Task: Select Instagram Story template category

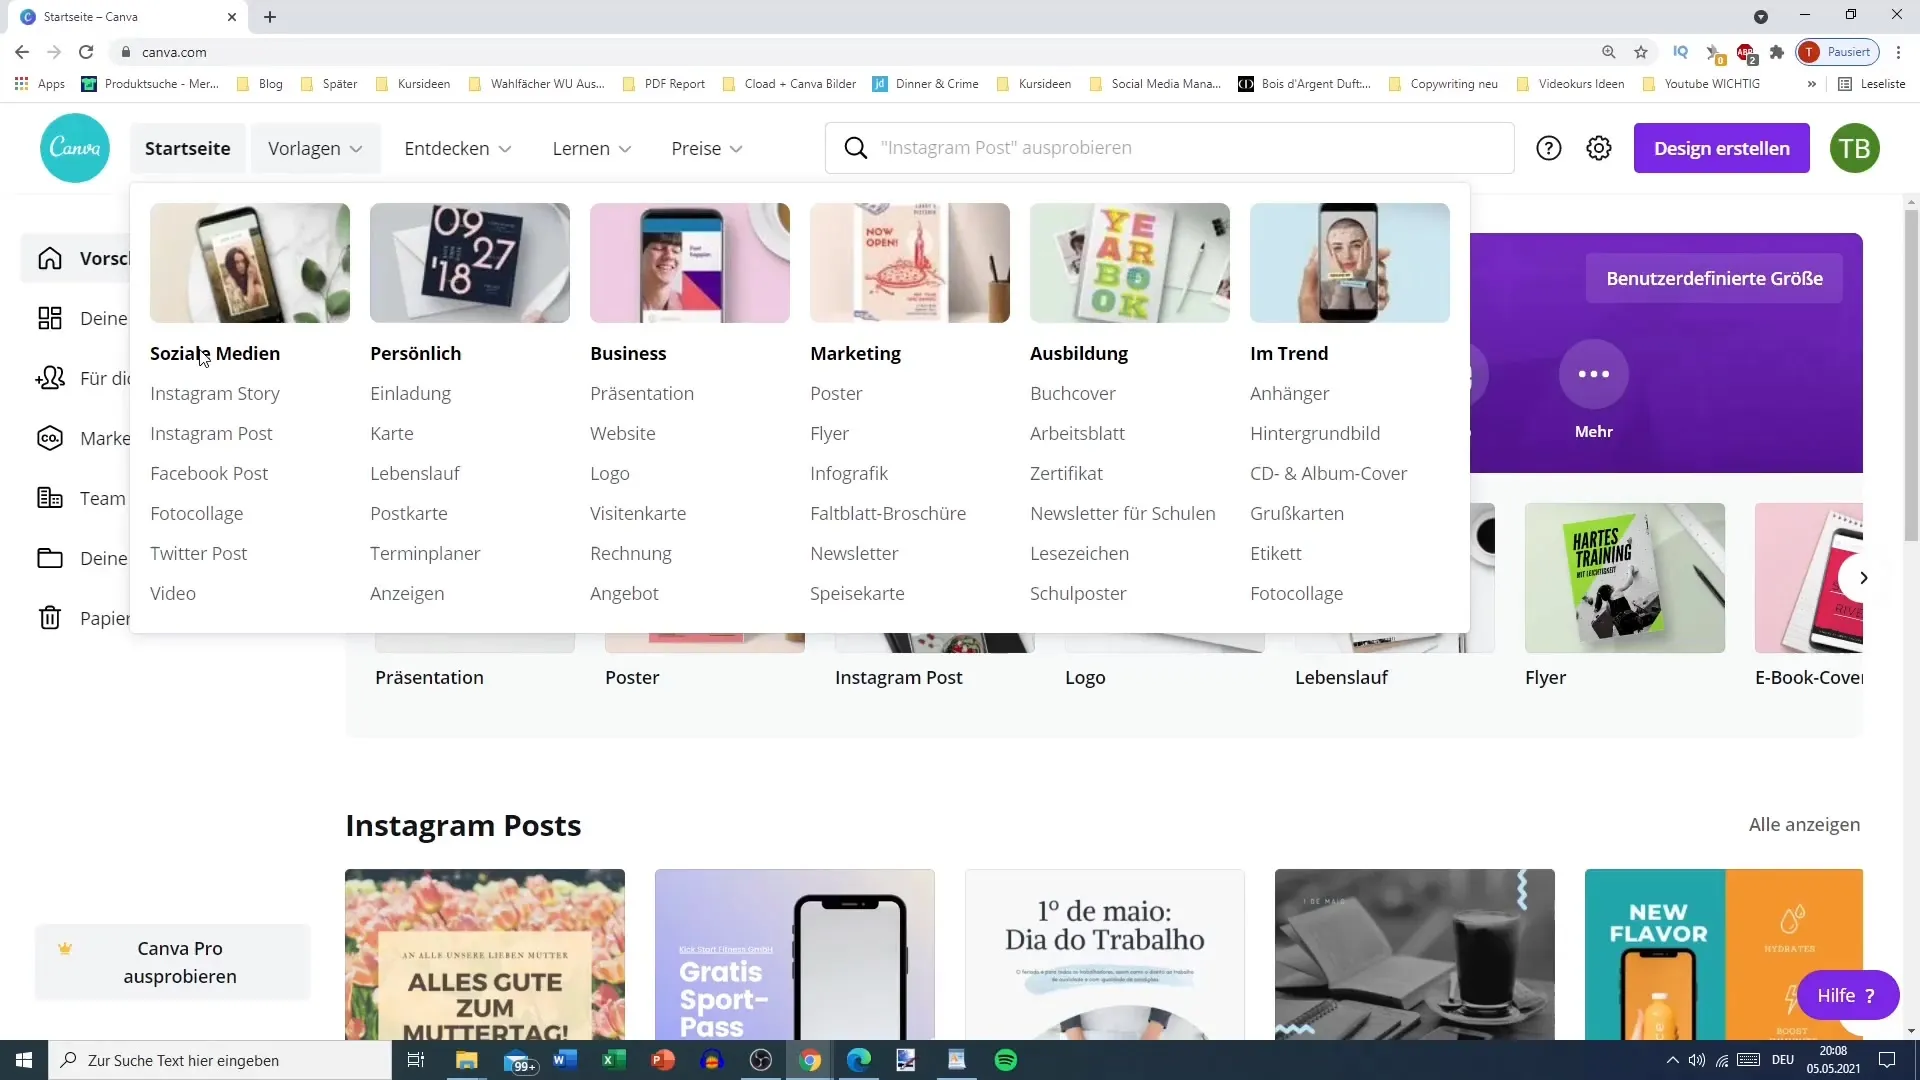Action: [x=215, y=393]
